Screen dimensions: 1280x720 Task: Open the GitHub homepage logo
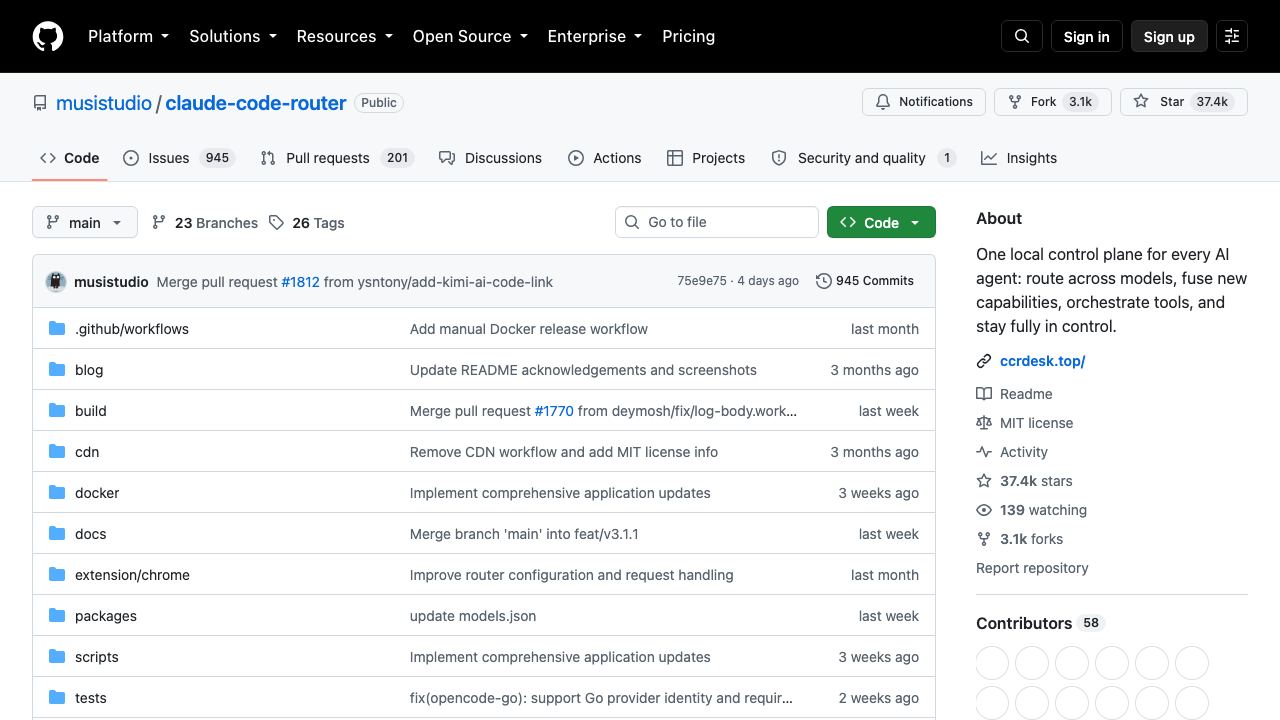[x=48, y=36]
